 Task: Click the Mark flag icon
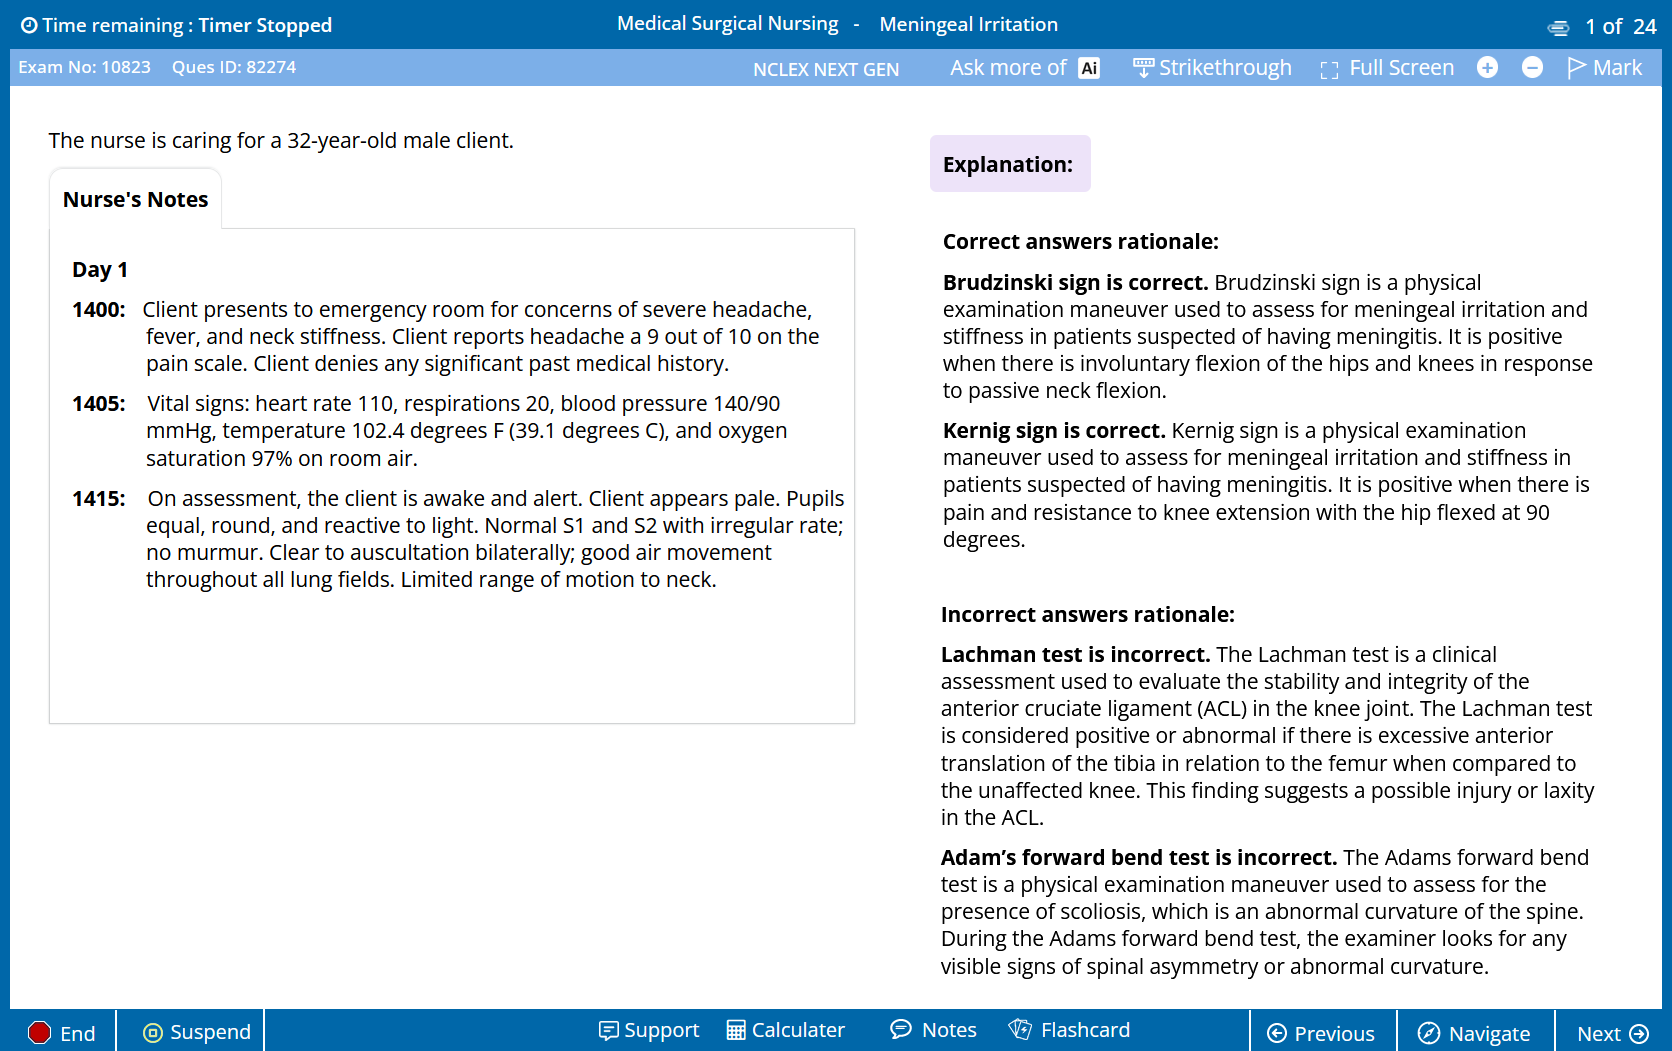pyautogui.click(x=1577, y=67)
